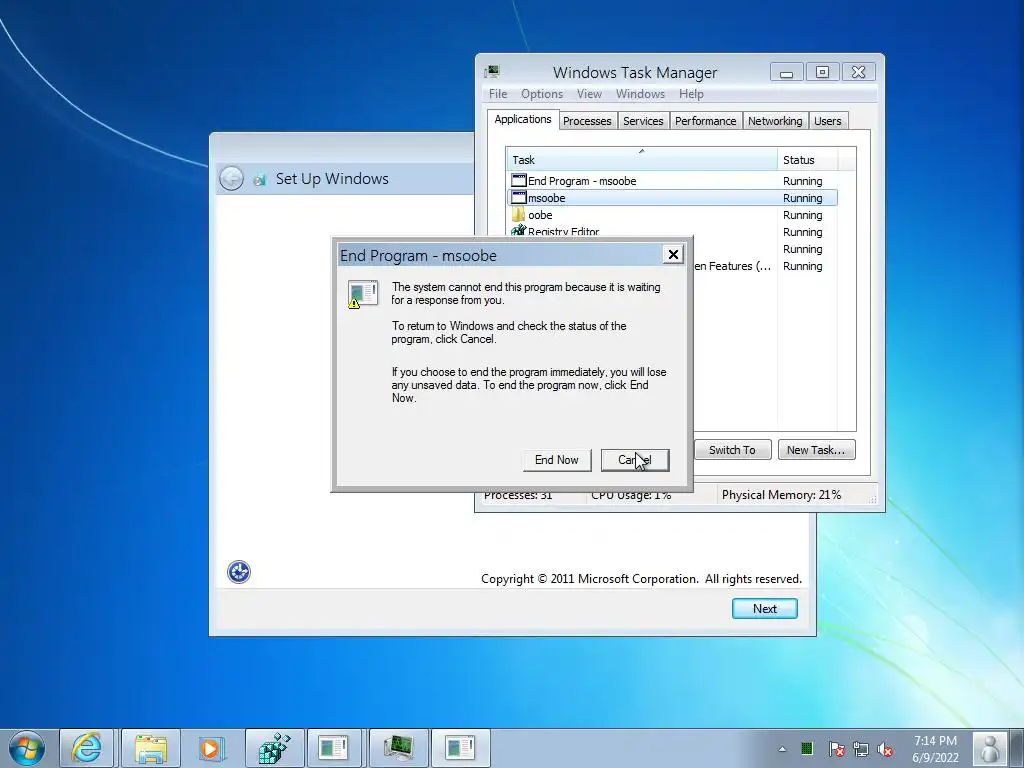Click the New Task... button
1024x768 pixels.
(x=816, y=450)
